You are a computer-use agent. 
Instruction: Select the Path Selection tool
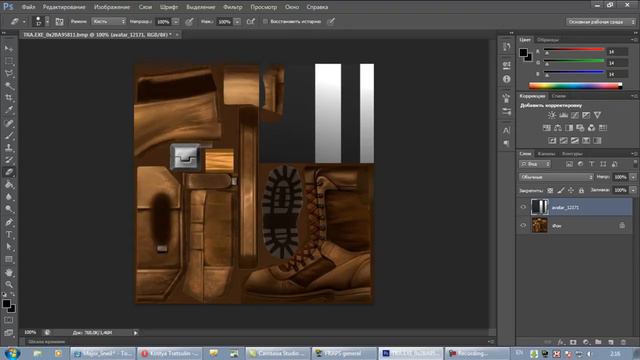pyautogui.click(x=9, y=247)
